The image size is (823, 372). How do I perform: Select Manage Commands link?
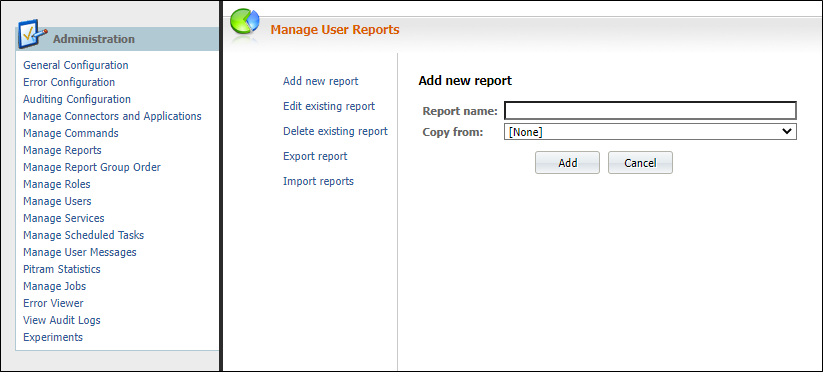[71, 133]
